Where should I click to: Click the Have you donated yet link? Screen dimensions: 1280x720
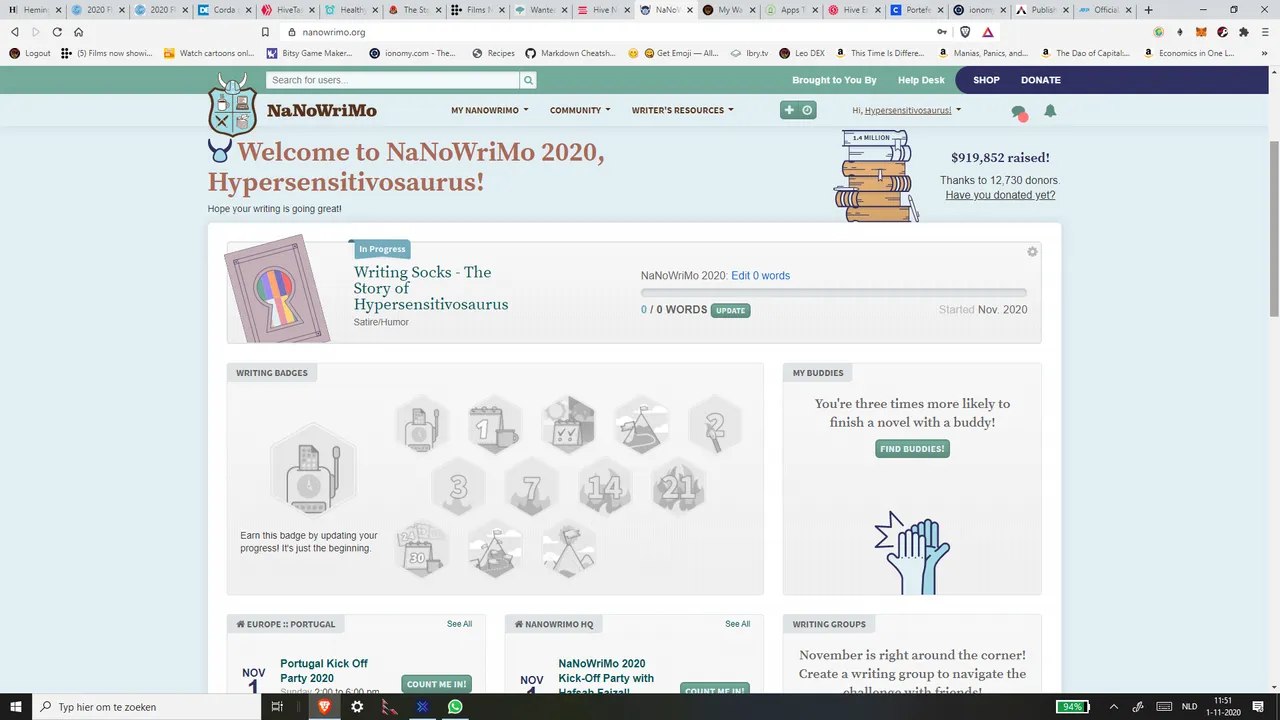1000,195
